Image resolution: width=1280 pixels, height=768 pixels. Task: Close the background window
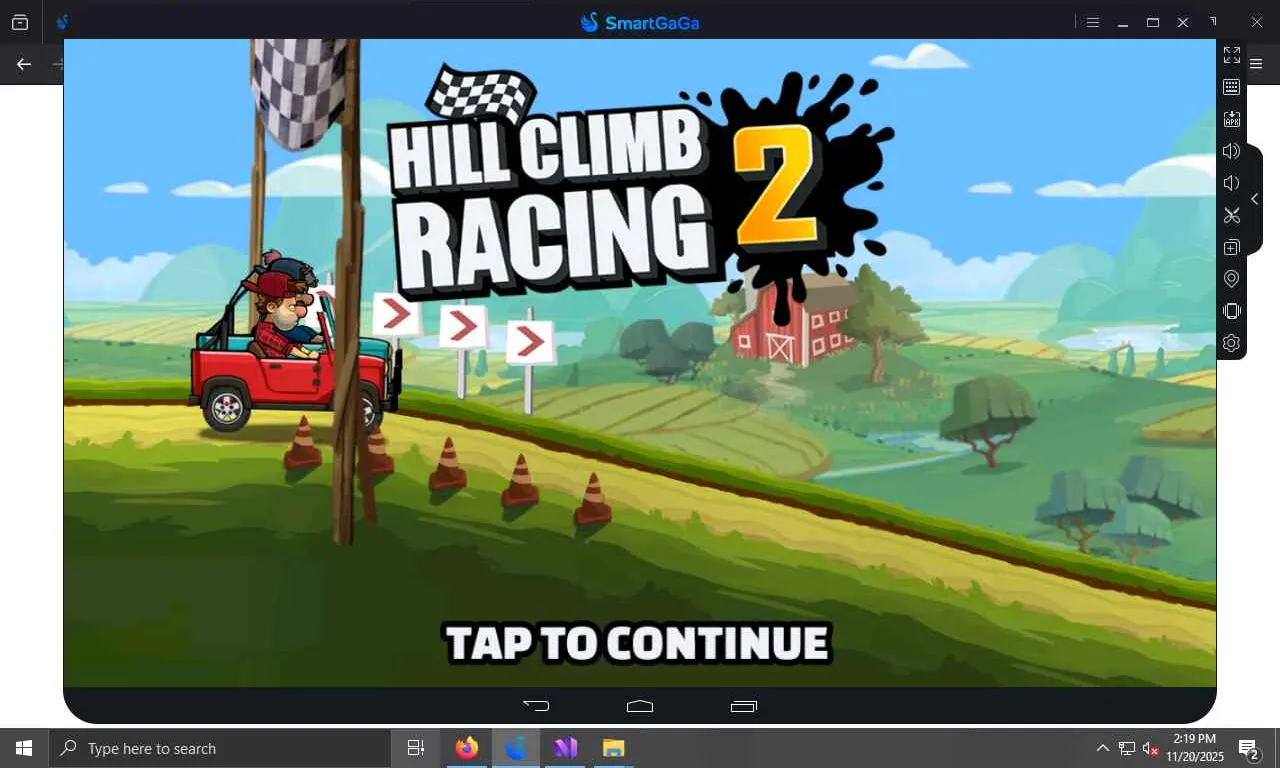tap(1257, 22)
